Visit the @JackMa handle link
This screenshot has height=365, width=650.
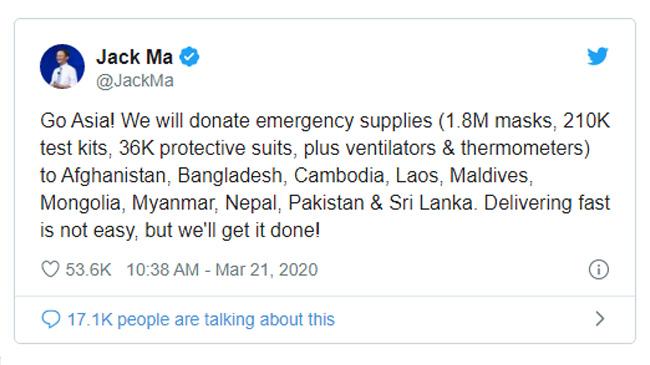135,80
